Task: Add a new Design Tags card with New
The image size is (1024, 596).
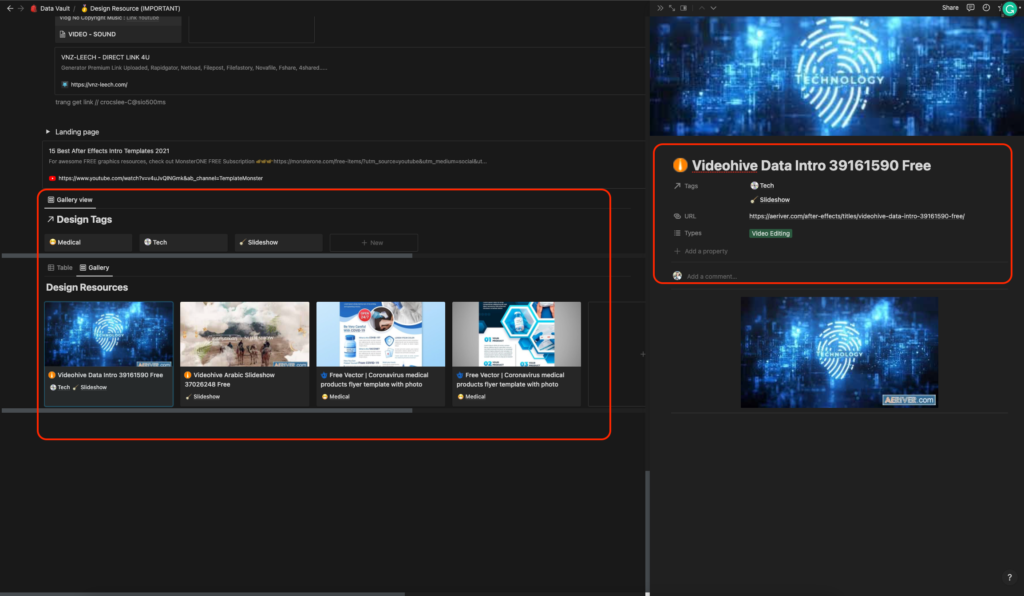Action: click(373, 242)
